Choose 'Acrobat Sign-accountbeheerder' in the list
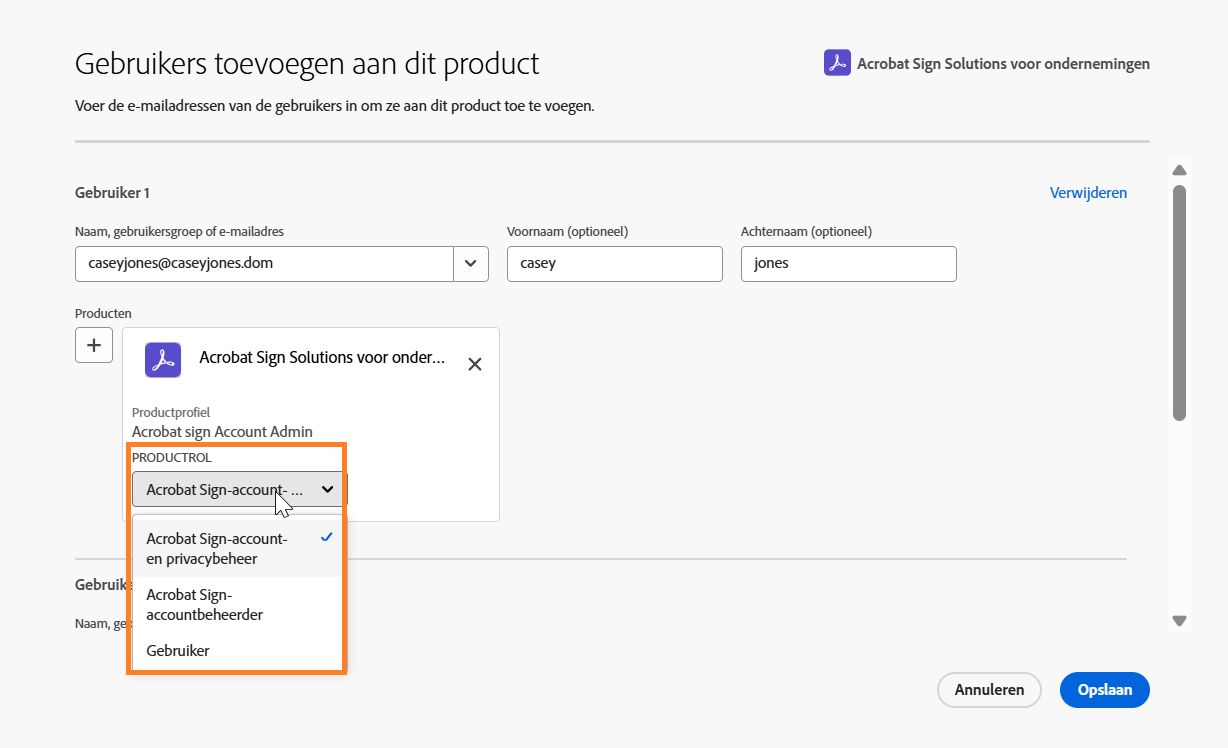The image size is (1228, 748). 204,604
